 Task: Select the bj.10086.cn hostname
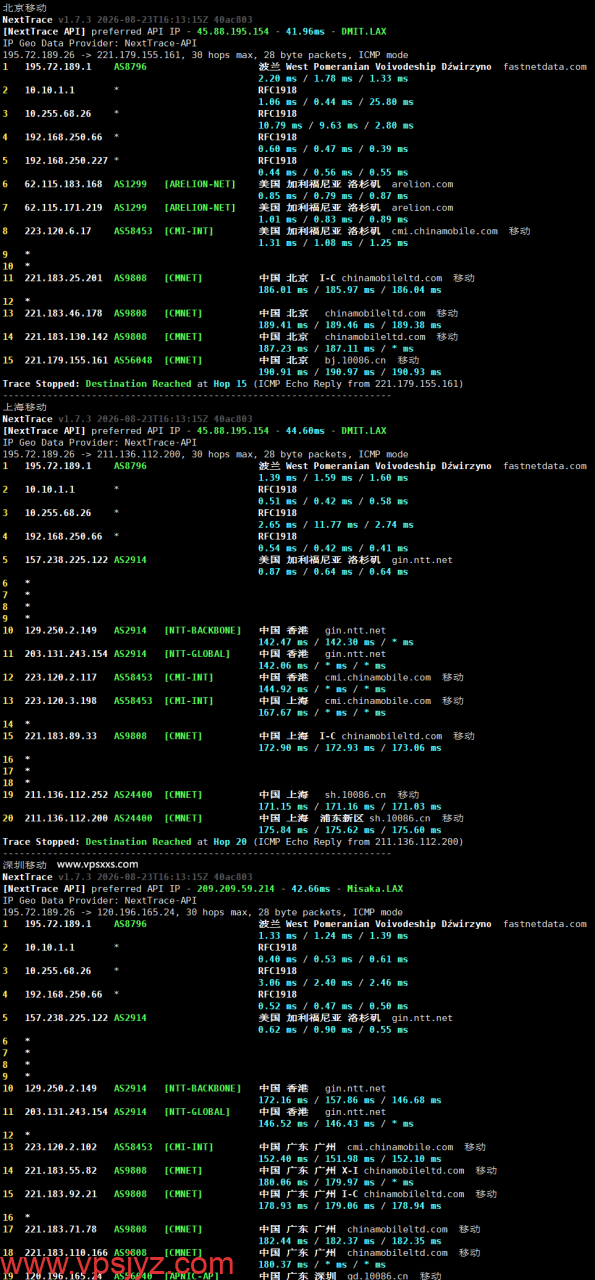355,360
